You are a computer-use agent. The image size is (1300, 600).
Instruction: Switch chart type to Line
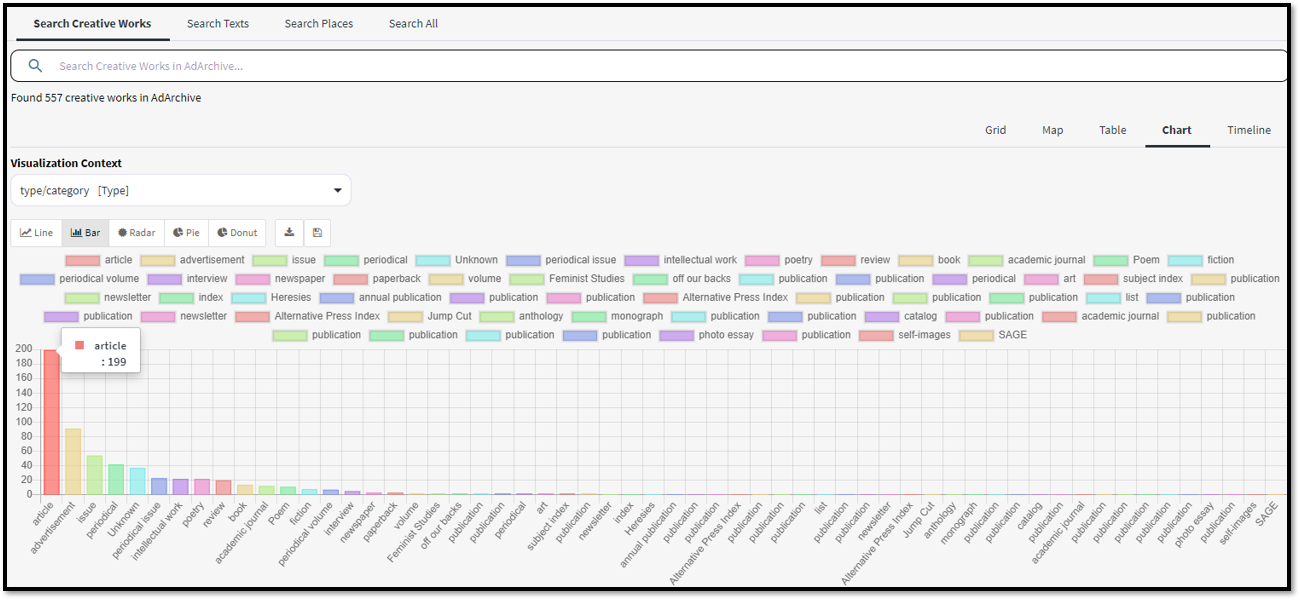[36, 233]
